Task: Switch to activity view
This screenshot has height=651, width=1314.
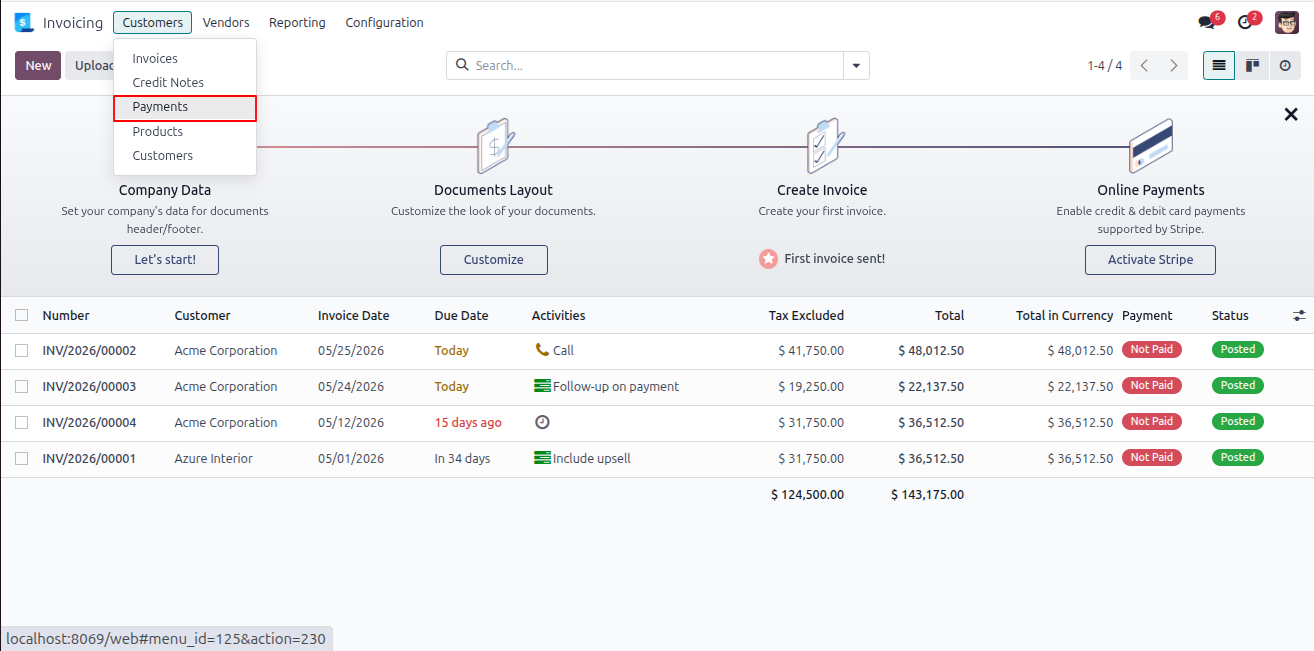Action: [x=1285, y=66]
